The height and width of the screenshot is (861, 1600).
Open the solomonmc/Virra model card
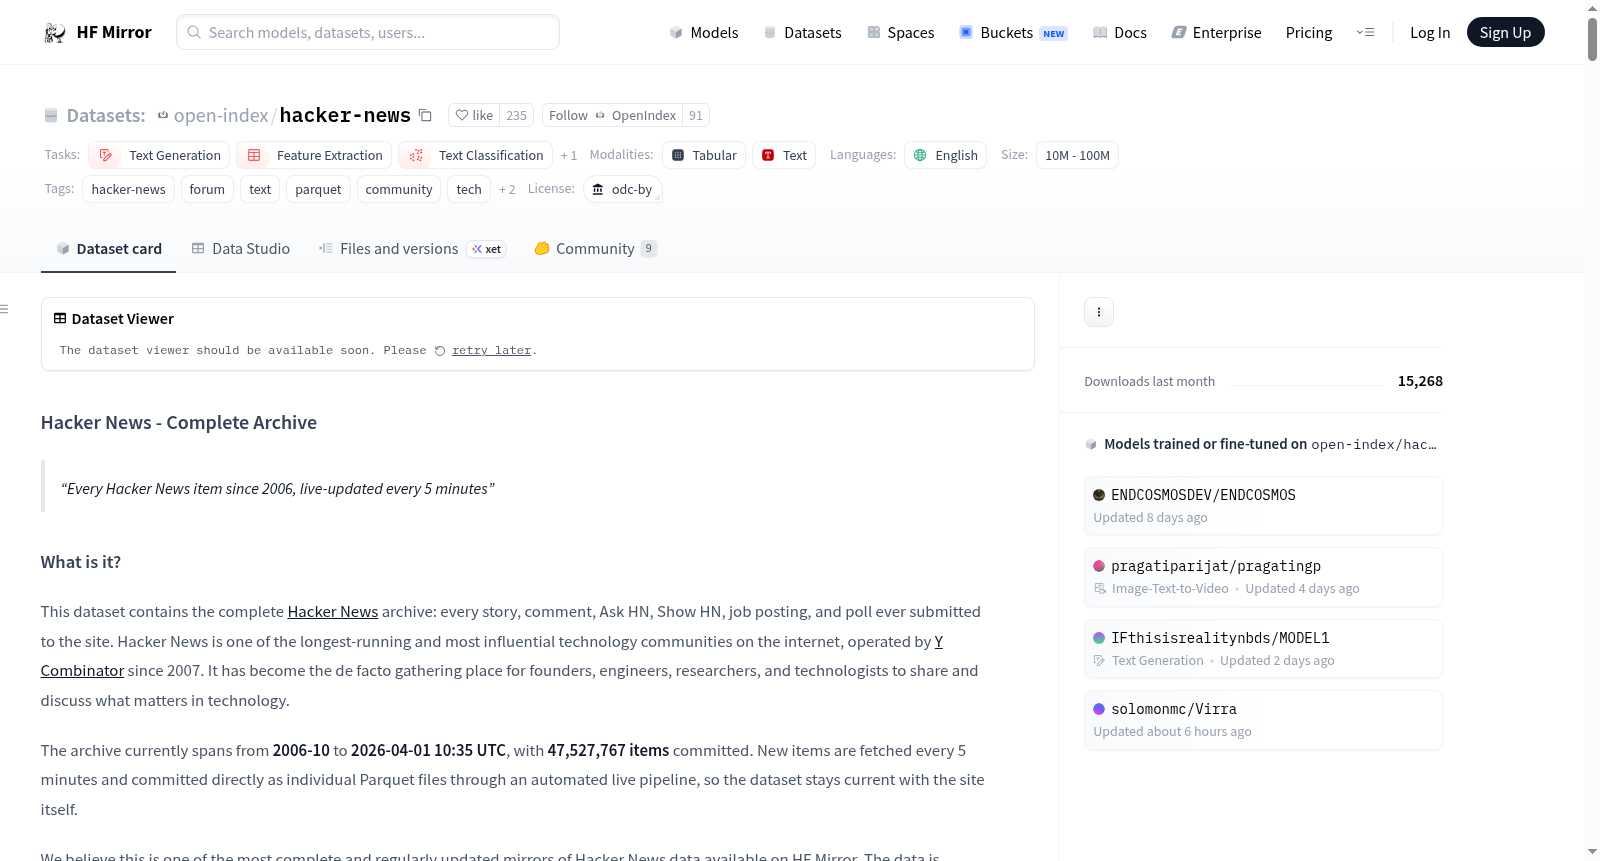coord(1263,720)
